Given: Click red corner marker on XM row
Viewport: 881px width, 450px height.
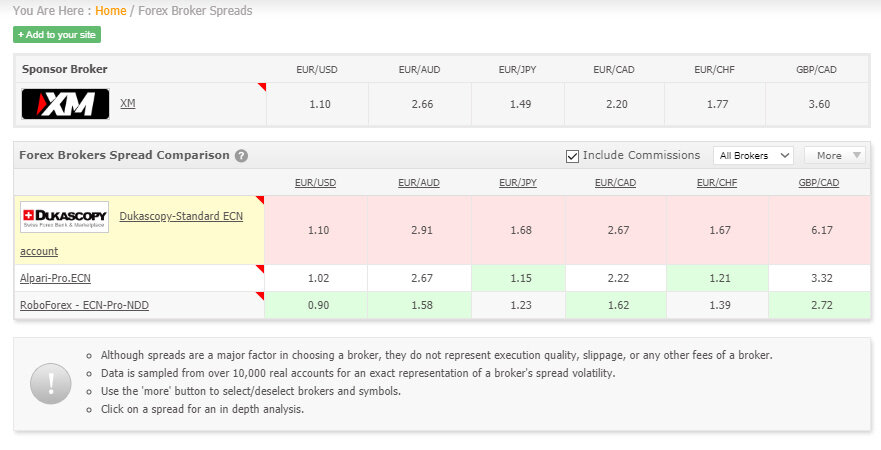Looking at the screenshot, I should click(x=262, y=87).
